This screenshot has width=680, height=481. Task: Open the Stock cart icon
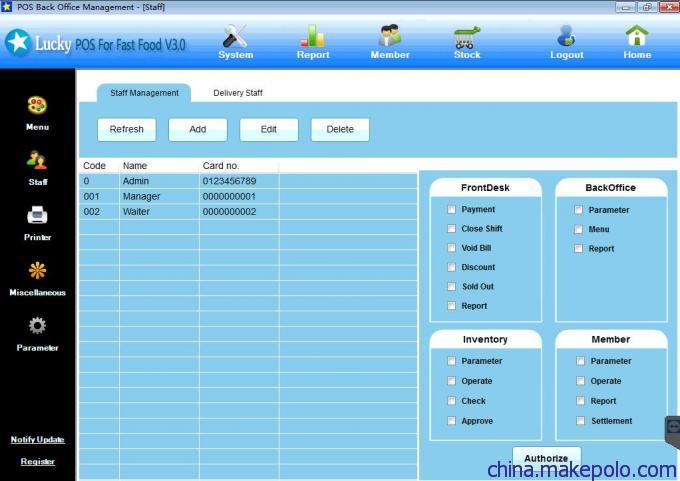click(467, 37)
